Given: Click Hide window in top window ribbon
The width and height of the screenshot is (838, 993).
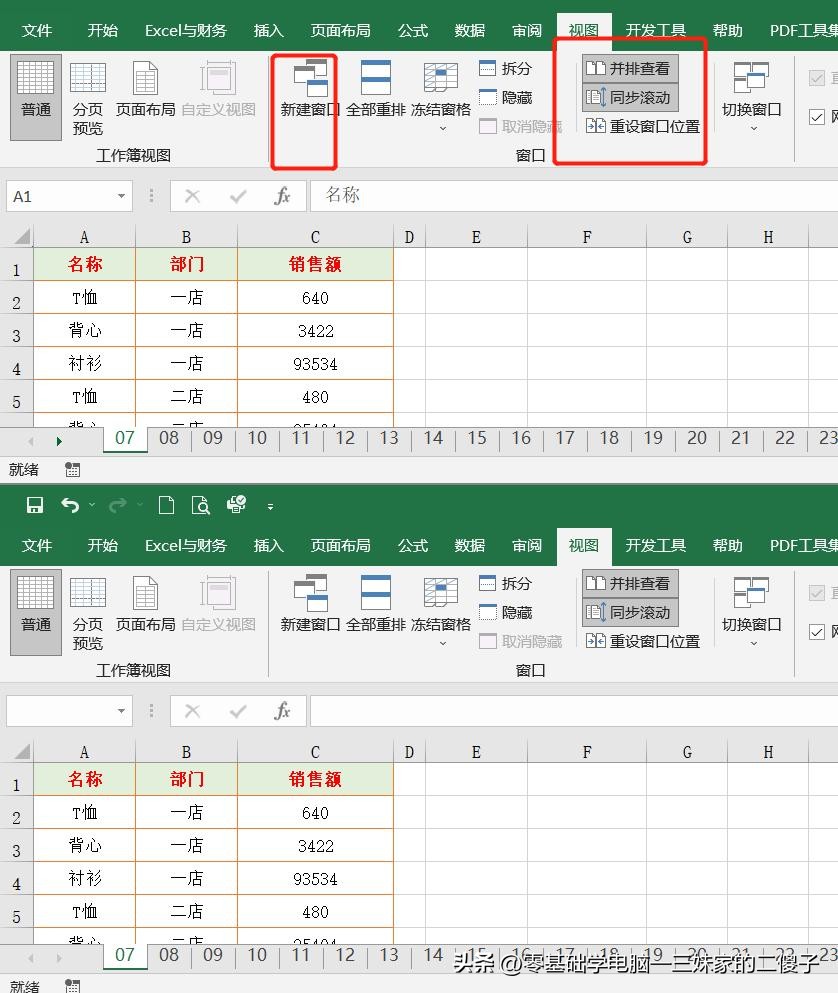Looking at the screenshot, I should pyautogui.click(x=505, y=98).
